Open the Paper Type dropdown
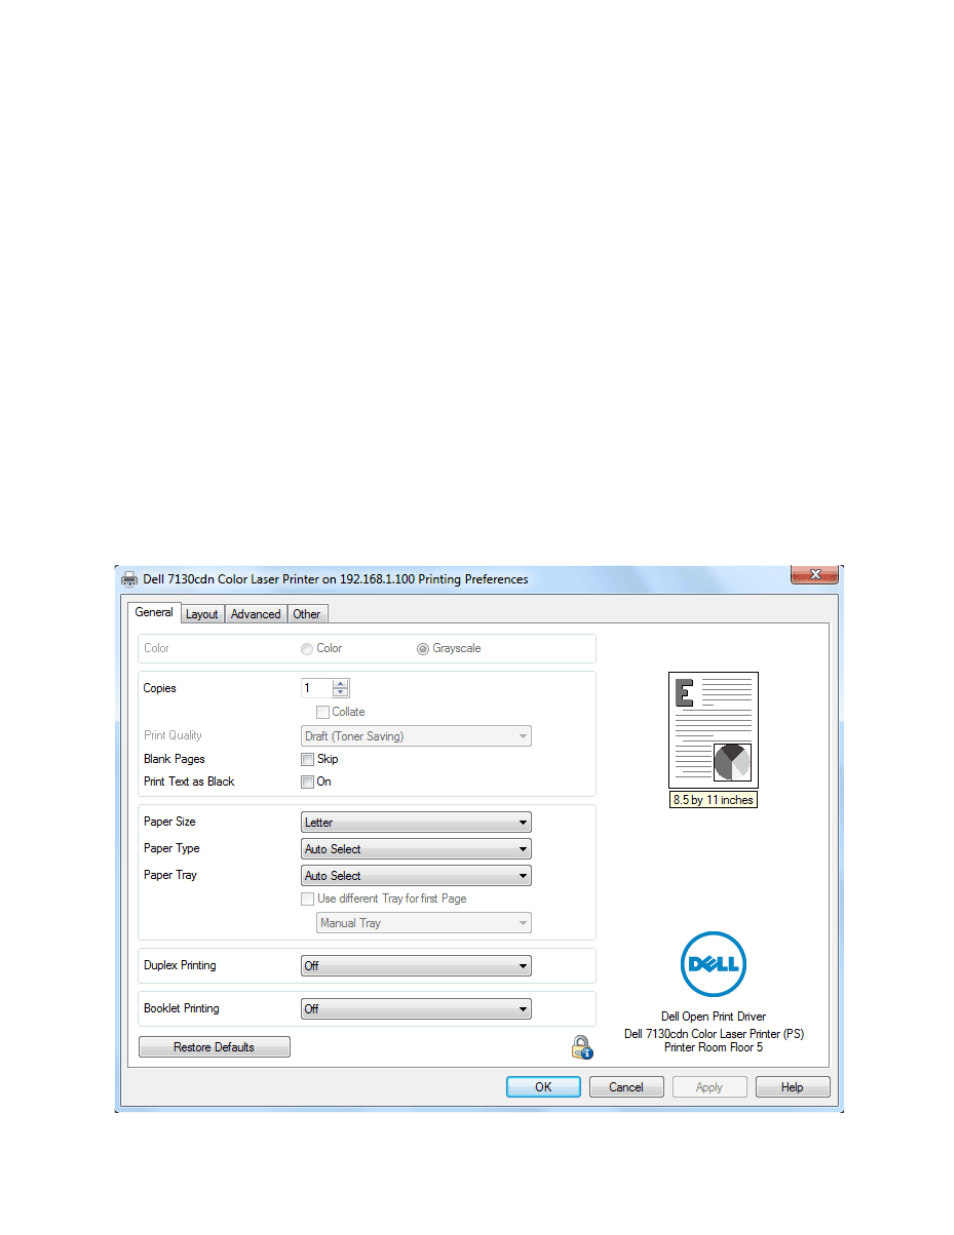 416,849
